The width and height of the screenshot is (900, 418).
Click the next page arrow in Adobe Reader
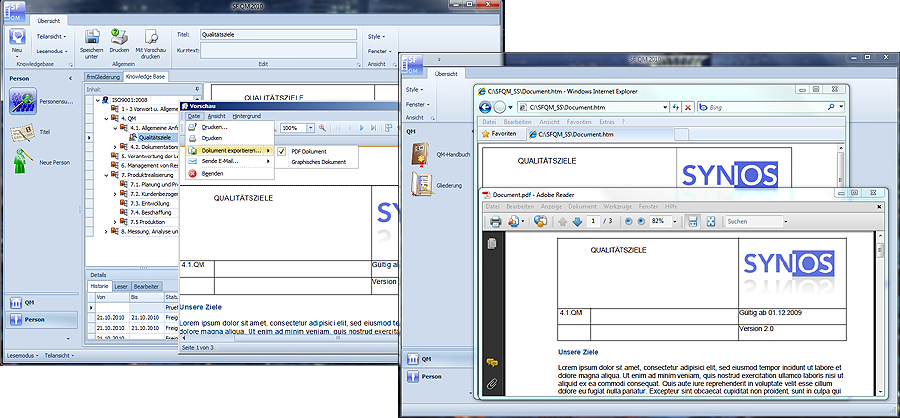577,222
